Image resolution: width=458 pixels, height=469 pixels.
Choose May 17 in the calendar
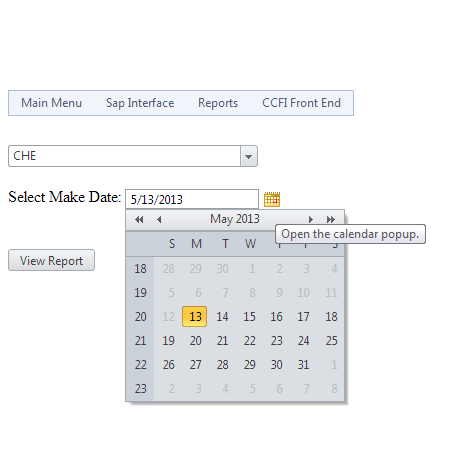(303, 317)
